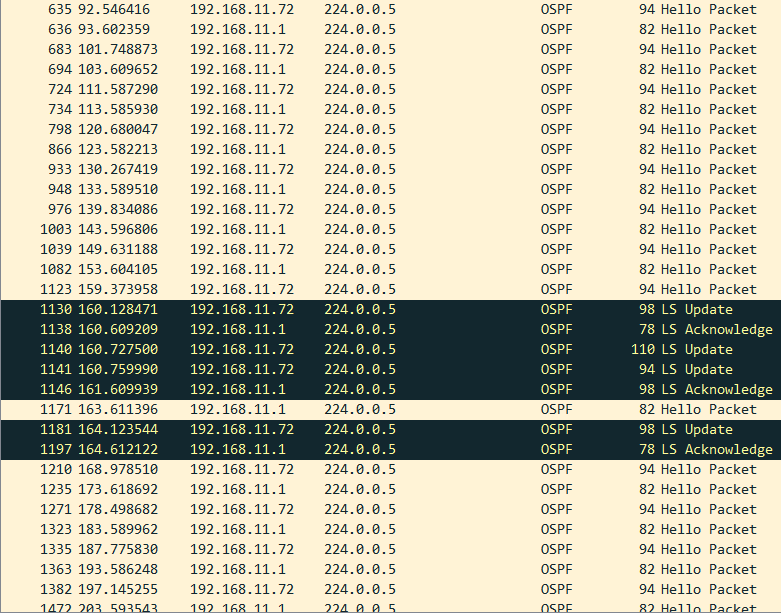Click OSPF protocol cell of packet 1140

coord(556,349)
